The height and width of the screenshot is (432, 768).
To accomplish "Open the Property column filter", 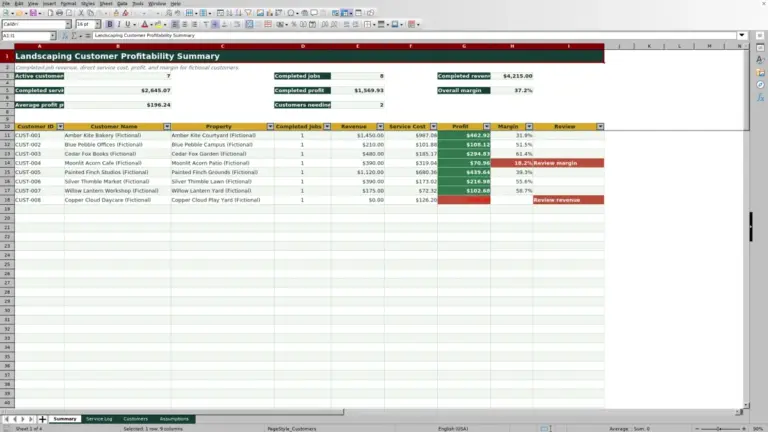I will point(270,126).
